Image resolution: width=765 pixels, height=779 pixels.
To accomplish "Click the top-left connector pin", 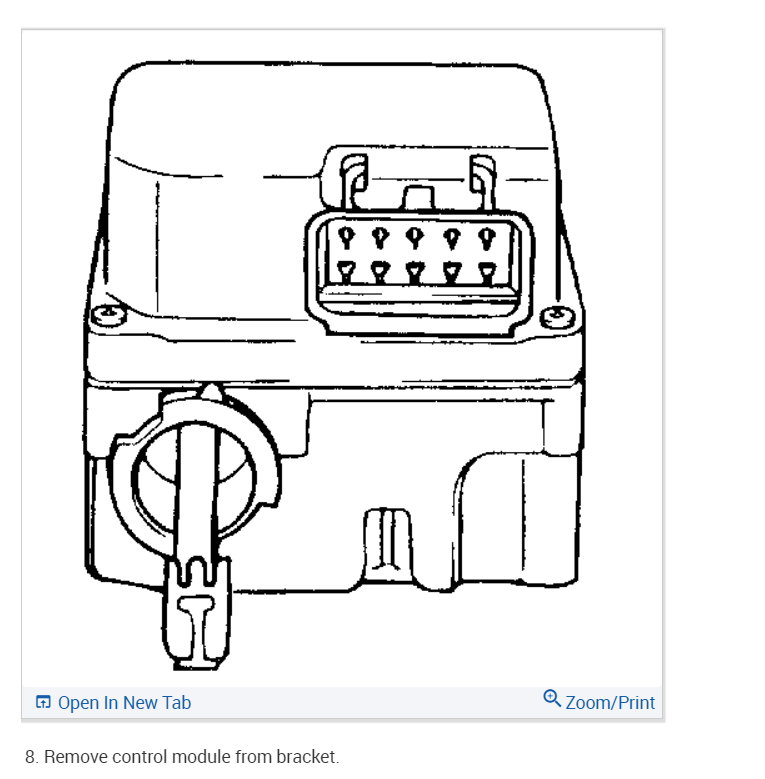I will click(x=346, y=236).
